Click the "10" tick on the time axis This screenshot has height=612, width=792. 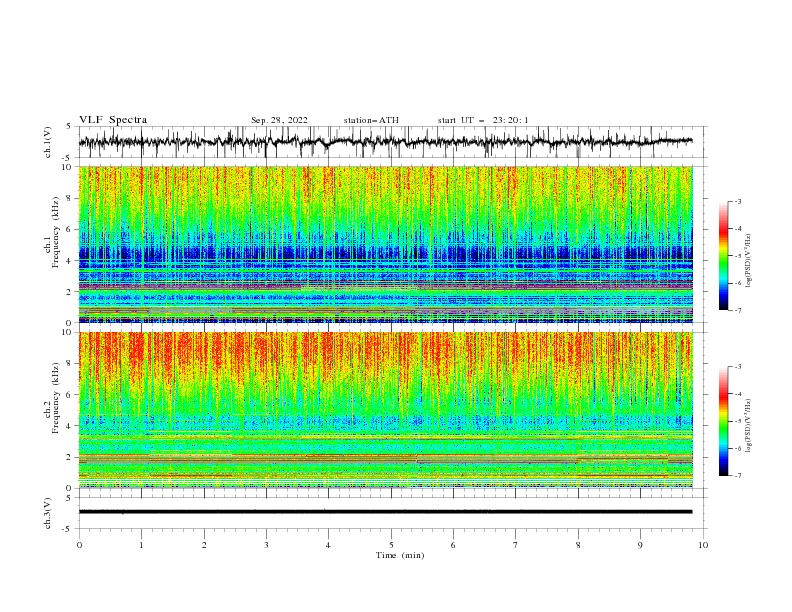click(x=703, y=545)
